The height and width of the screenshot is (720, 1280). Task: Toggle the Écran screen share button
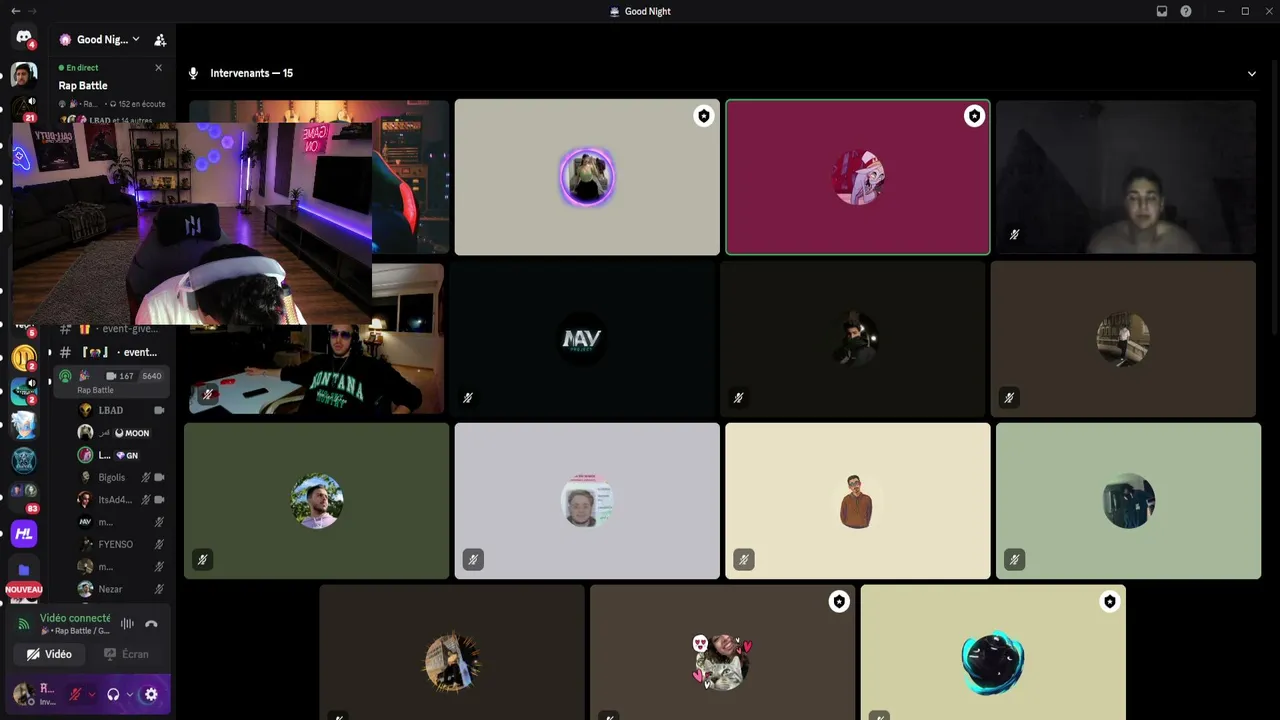(126, 654)
